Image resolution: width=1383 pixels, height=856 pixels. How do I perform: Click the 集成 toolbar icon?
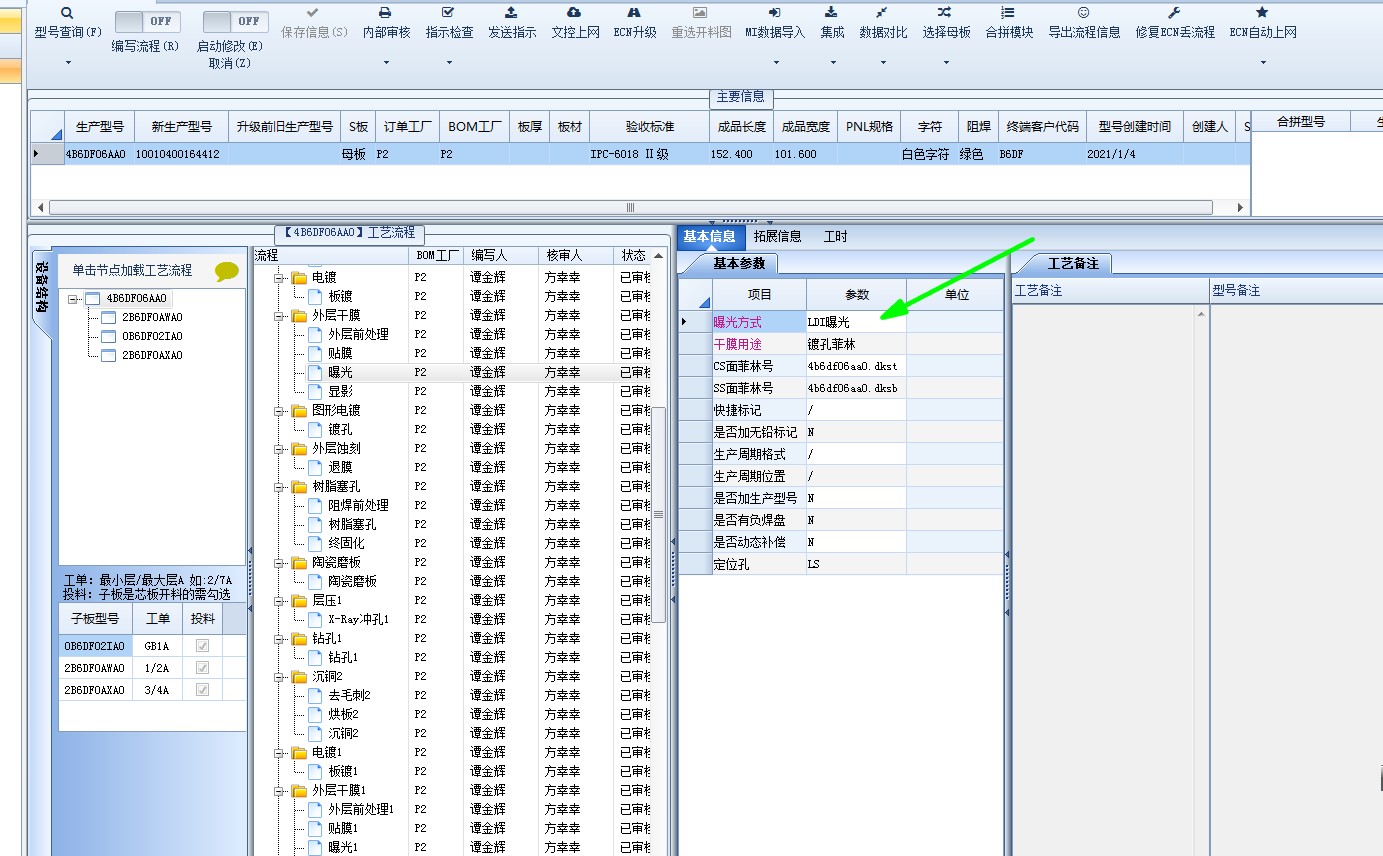pos(831,12)
